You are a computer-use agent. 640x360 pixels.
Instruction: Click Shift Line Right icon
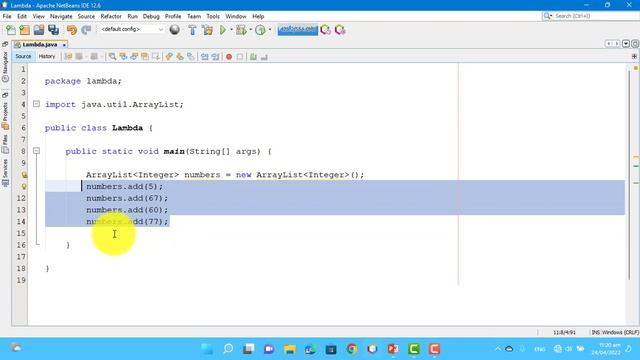coord(215,57)
